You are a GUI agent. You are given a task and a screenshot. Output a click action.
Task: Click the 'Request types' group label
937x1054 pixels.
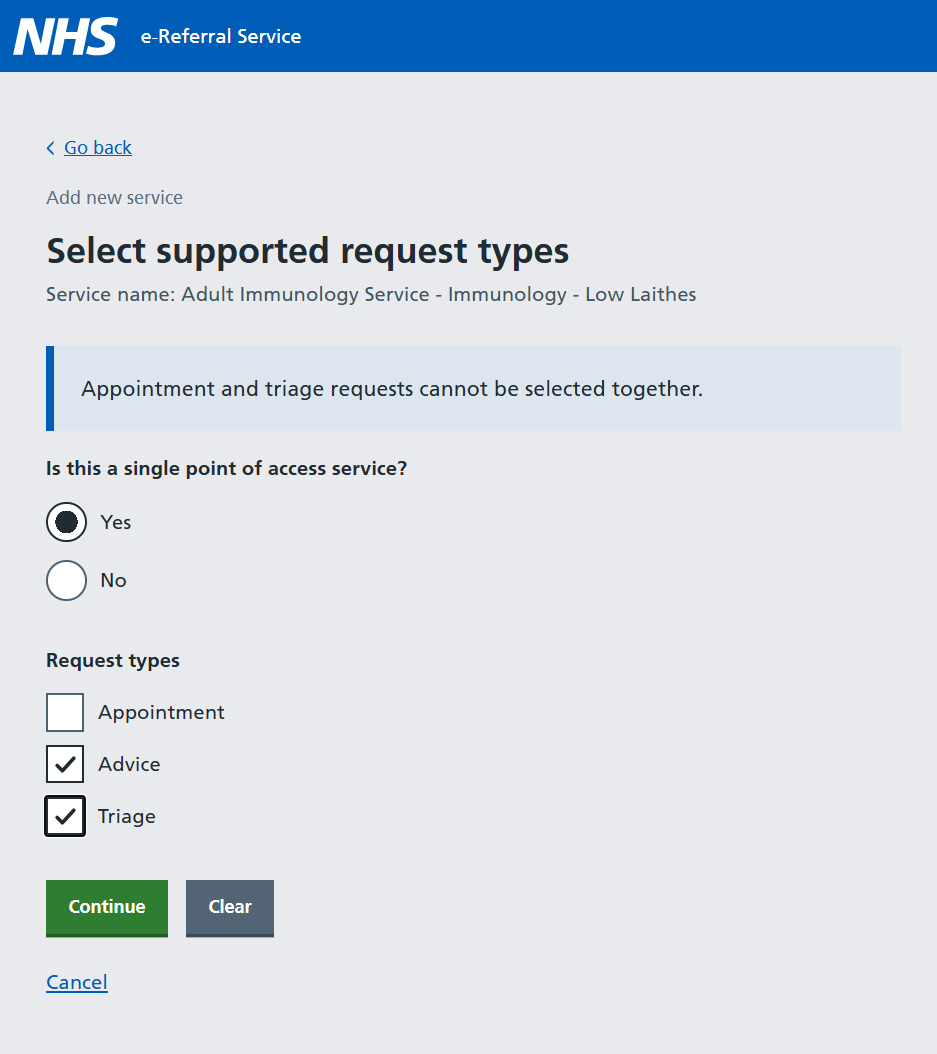tap(113, 661)
